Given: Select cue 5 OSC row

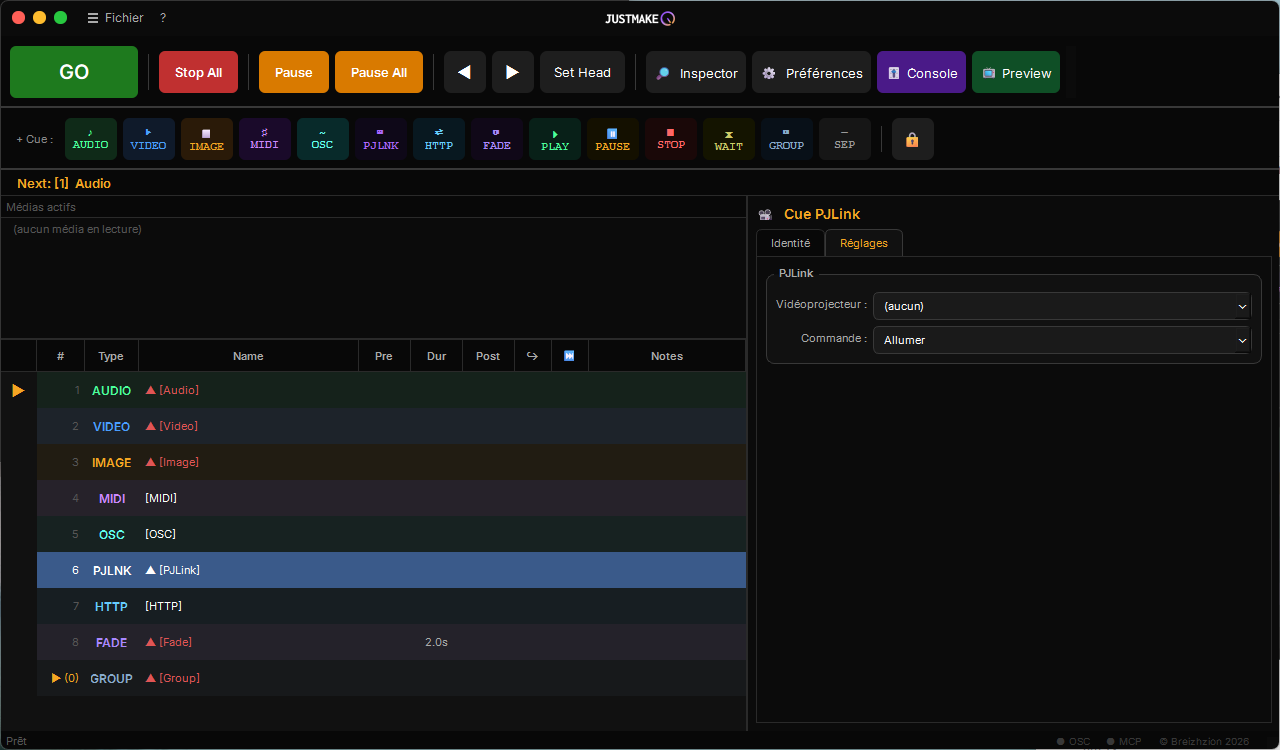Looking at the screenshot, I should point(391,534).
